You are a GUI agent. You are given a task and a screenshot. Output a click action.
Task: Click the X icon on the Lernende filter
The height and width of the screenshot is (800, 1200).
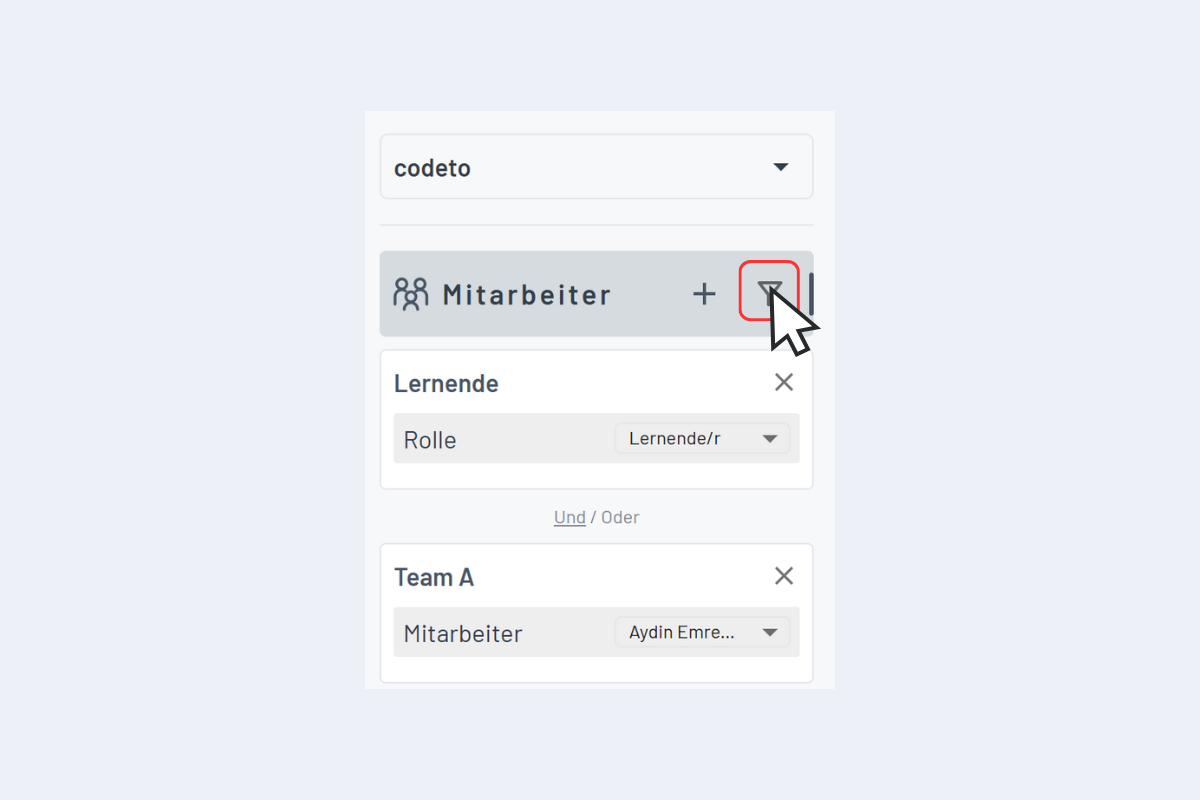pyautogui.click(x=783, y=381)
